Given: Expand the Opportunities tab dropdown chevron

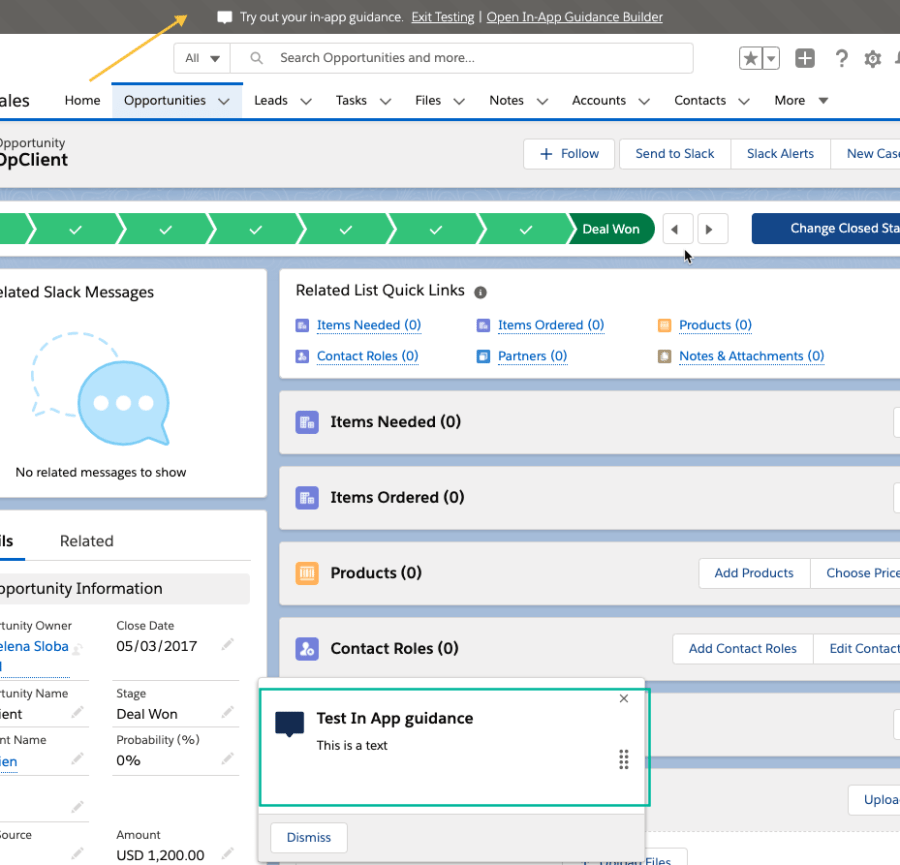Looking at the screenshot, I should pos(224,101).
